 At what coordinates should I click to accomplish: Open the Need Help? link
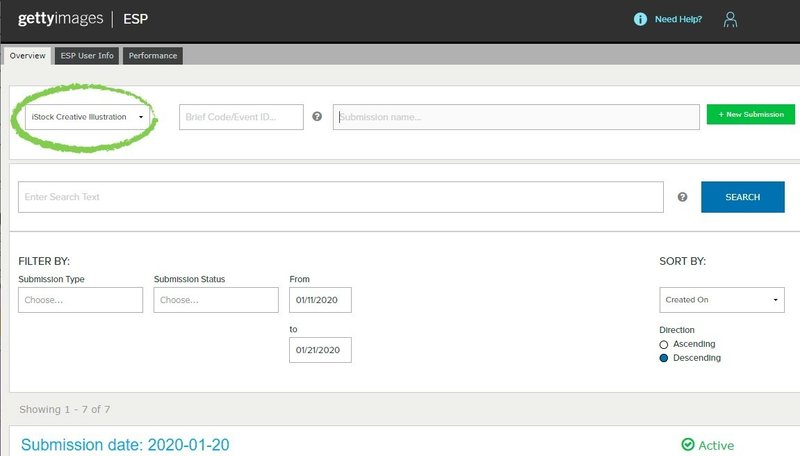tap(678, 19)
